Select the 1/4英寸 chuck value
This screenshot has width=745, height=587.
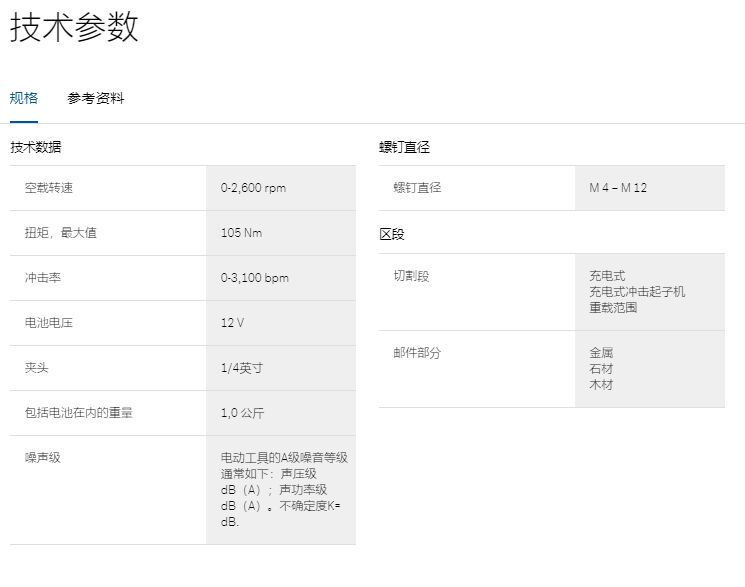click(242, 368)
